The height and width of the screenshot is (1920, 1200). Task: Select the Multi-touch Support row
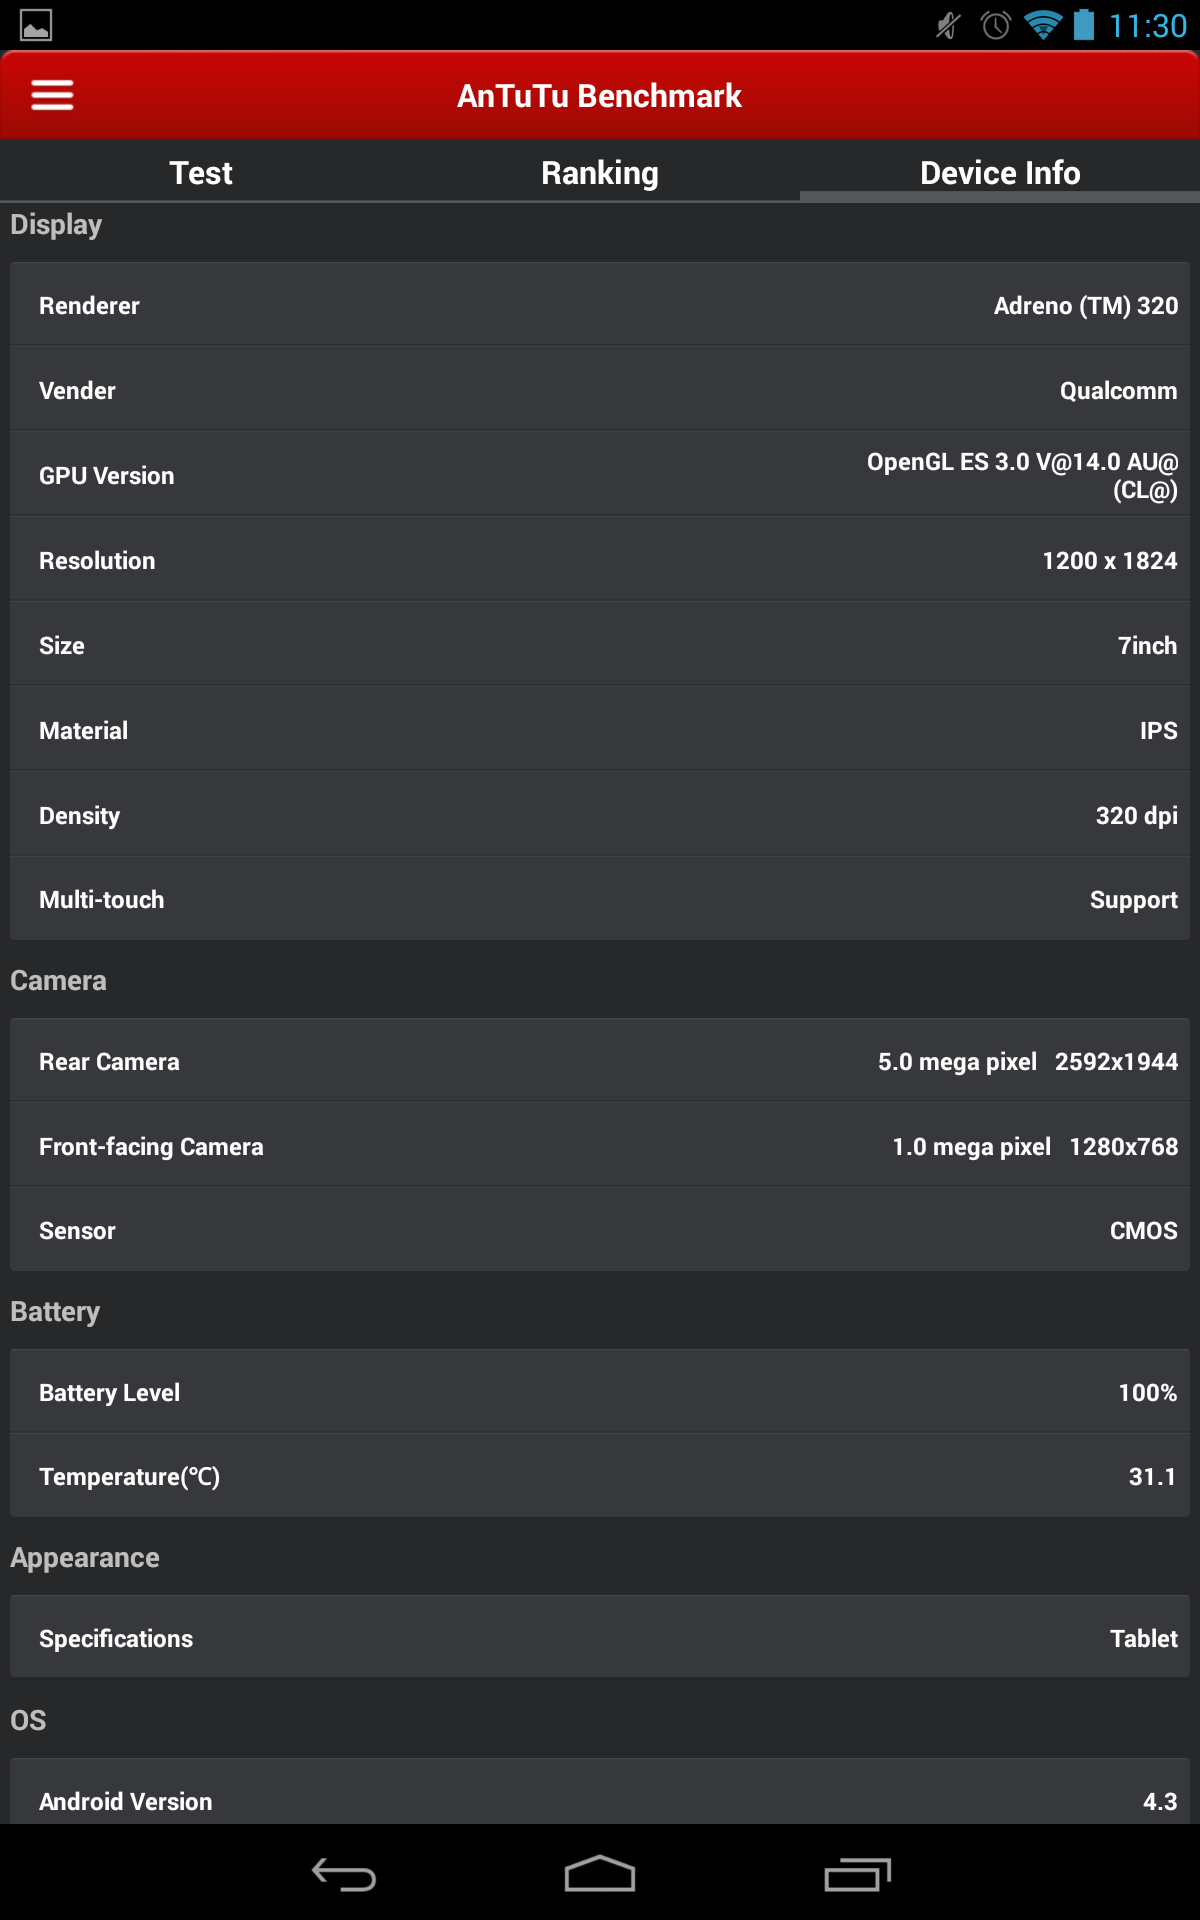600,899
